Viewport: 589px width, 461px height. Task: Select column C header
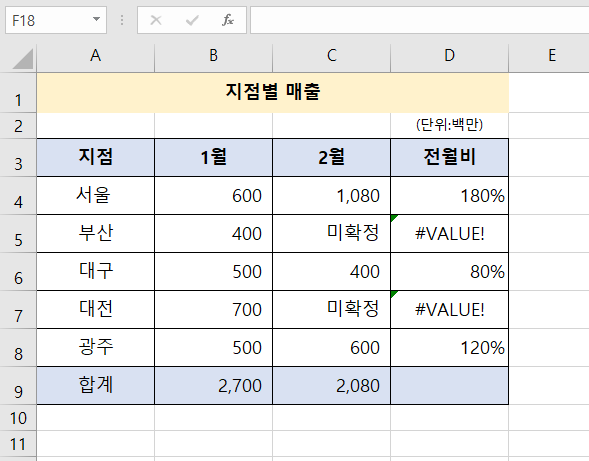click(331, 56)
